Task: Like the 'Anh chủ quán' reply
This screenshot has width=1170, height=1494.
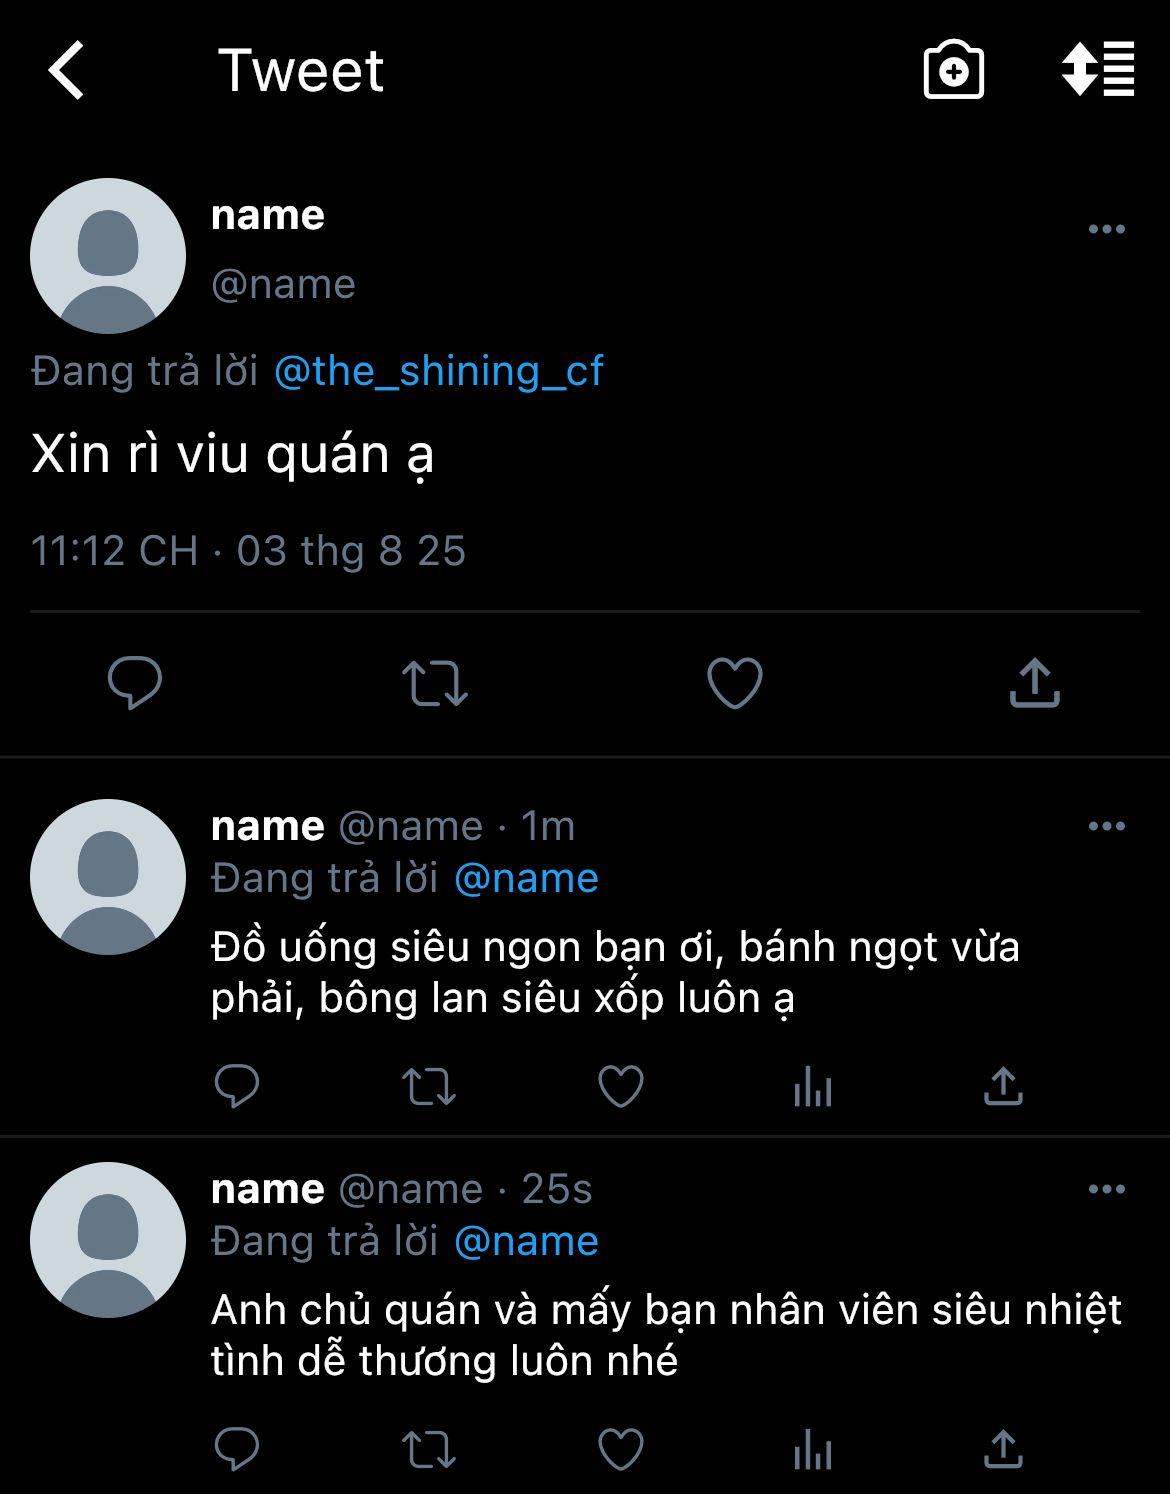Action: point(621,1449)
